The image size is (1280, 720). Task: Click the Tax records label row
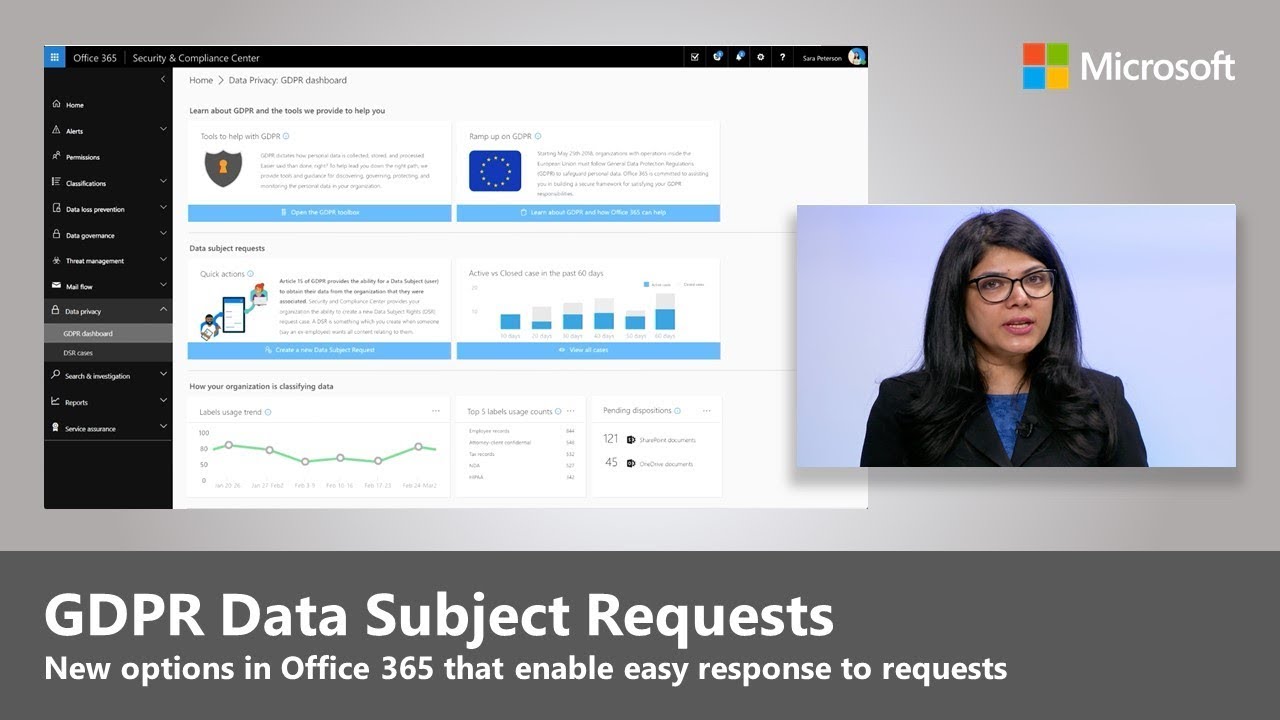521,454
